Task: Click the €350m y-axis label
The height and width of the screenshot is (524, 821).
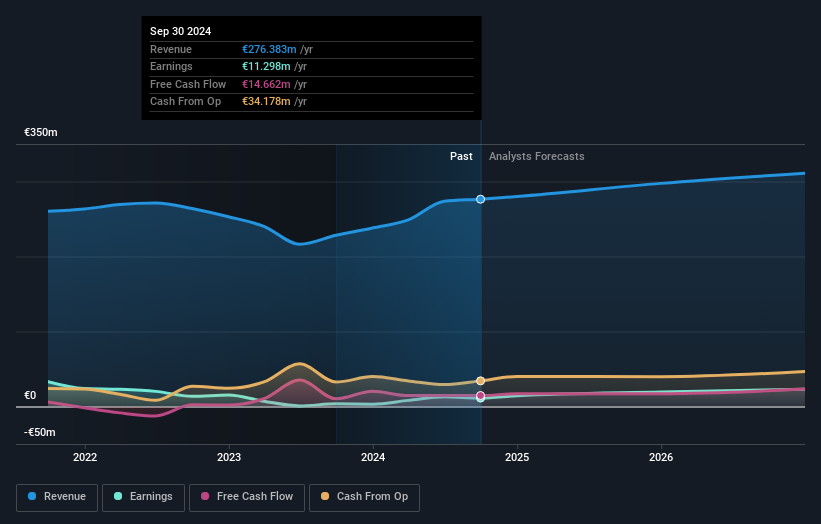Action: pos(41,132)
